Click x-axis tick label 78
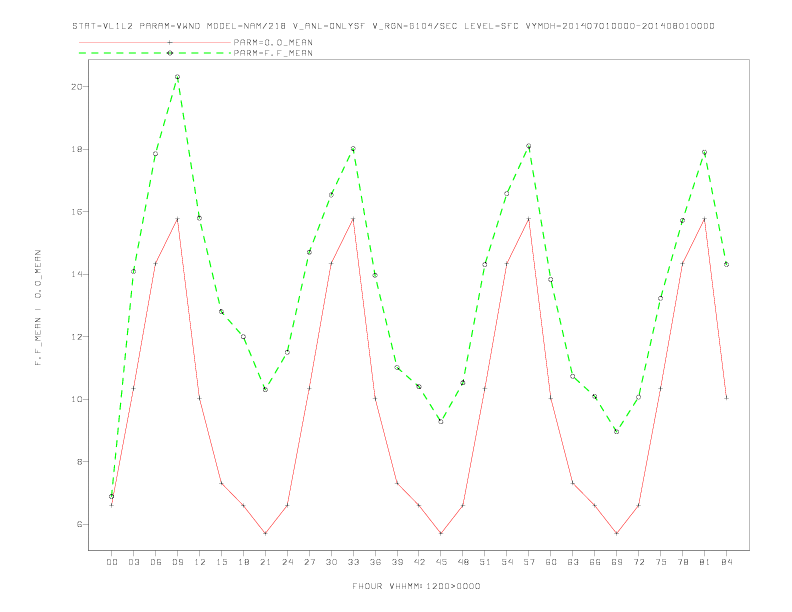 [682, 562]
